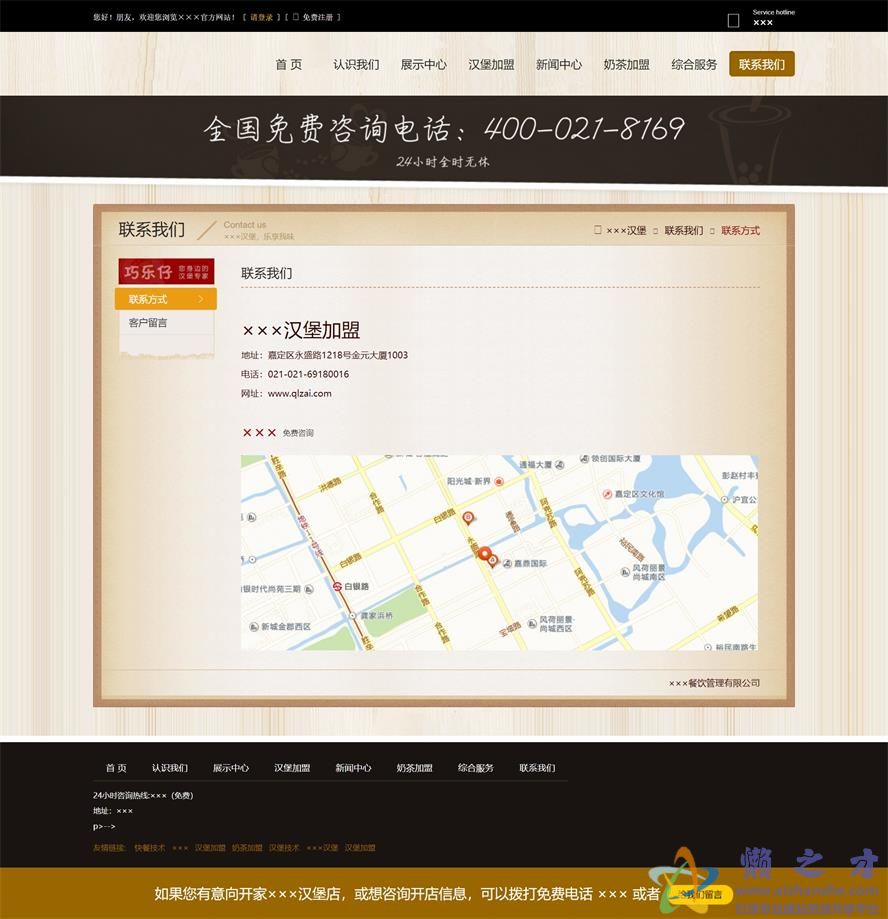Image resolution: width=888 pixels, height=919 pixels.
Task: Open 客户留言 in the left sidebar
Action: point(148,323)
